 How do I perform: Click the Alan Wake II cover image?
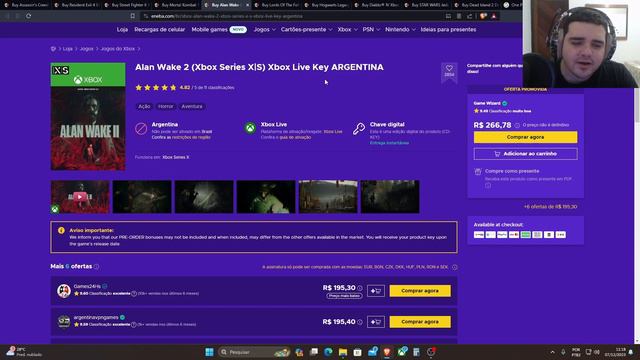(88, 116)
